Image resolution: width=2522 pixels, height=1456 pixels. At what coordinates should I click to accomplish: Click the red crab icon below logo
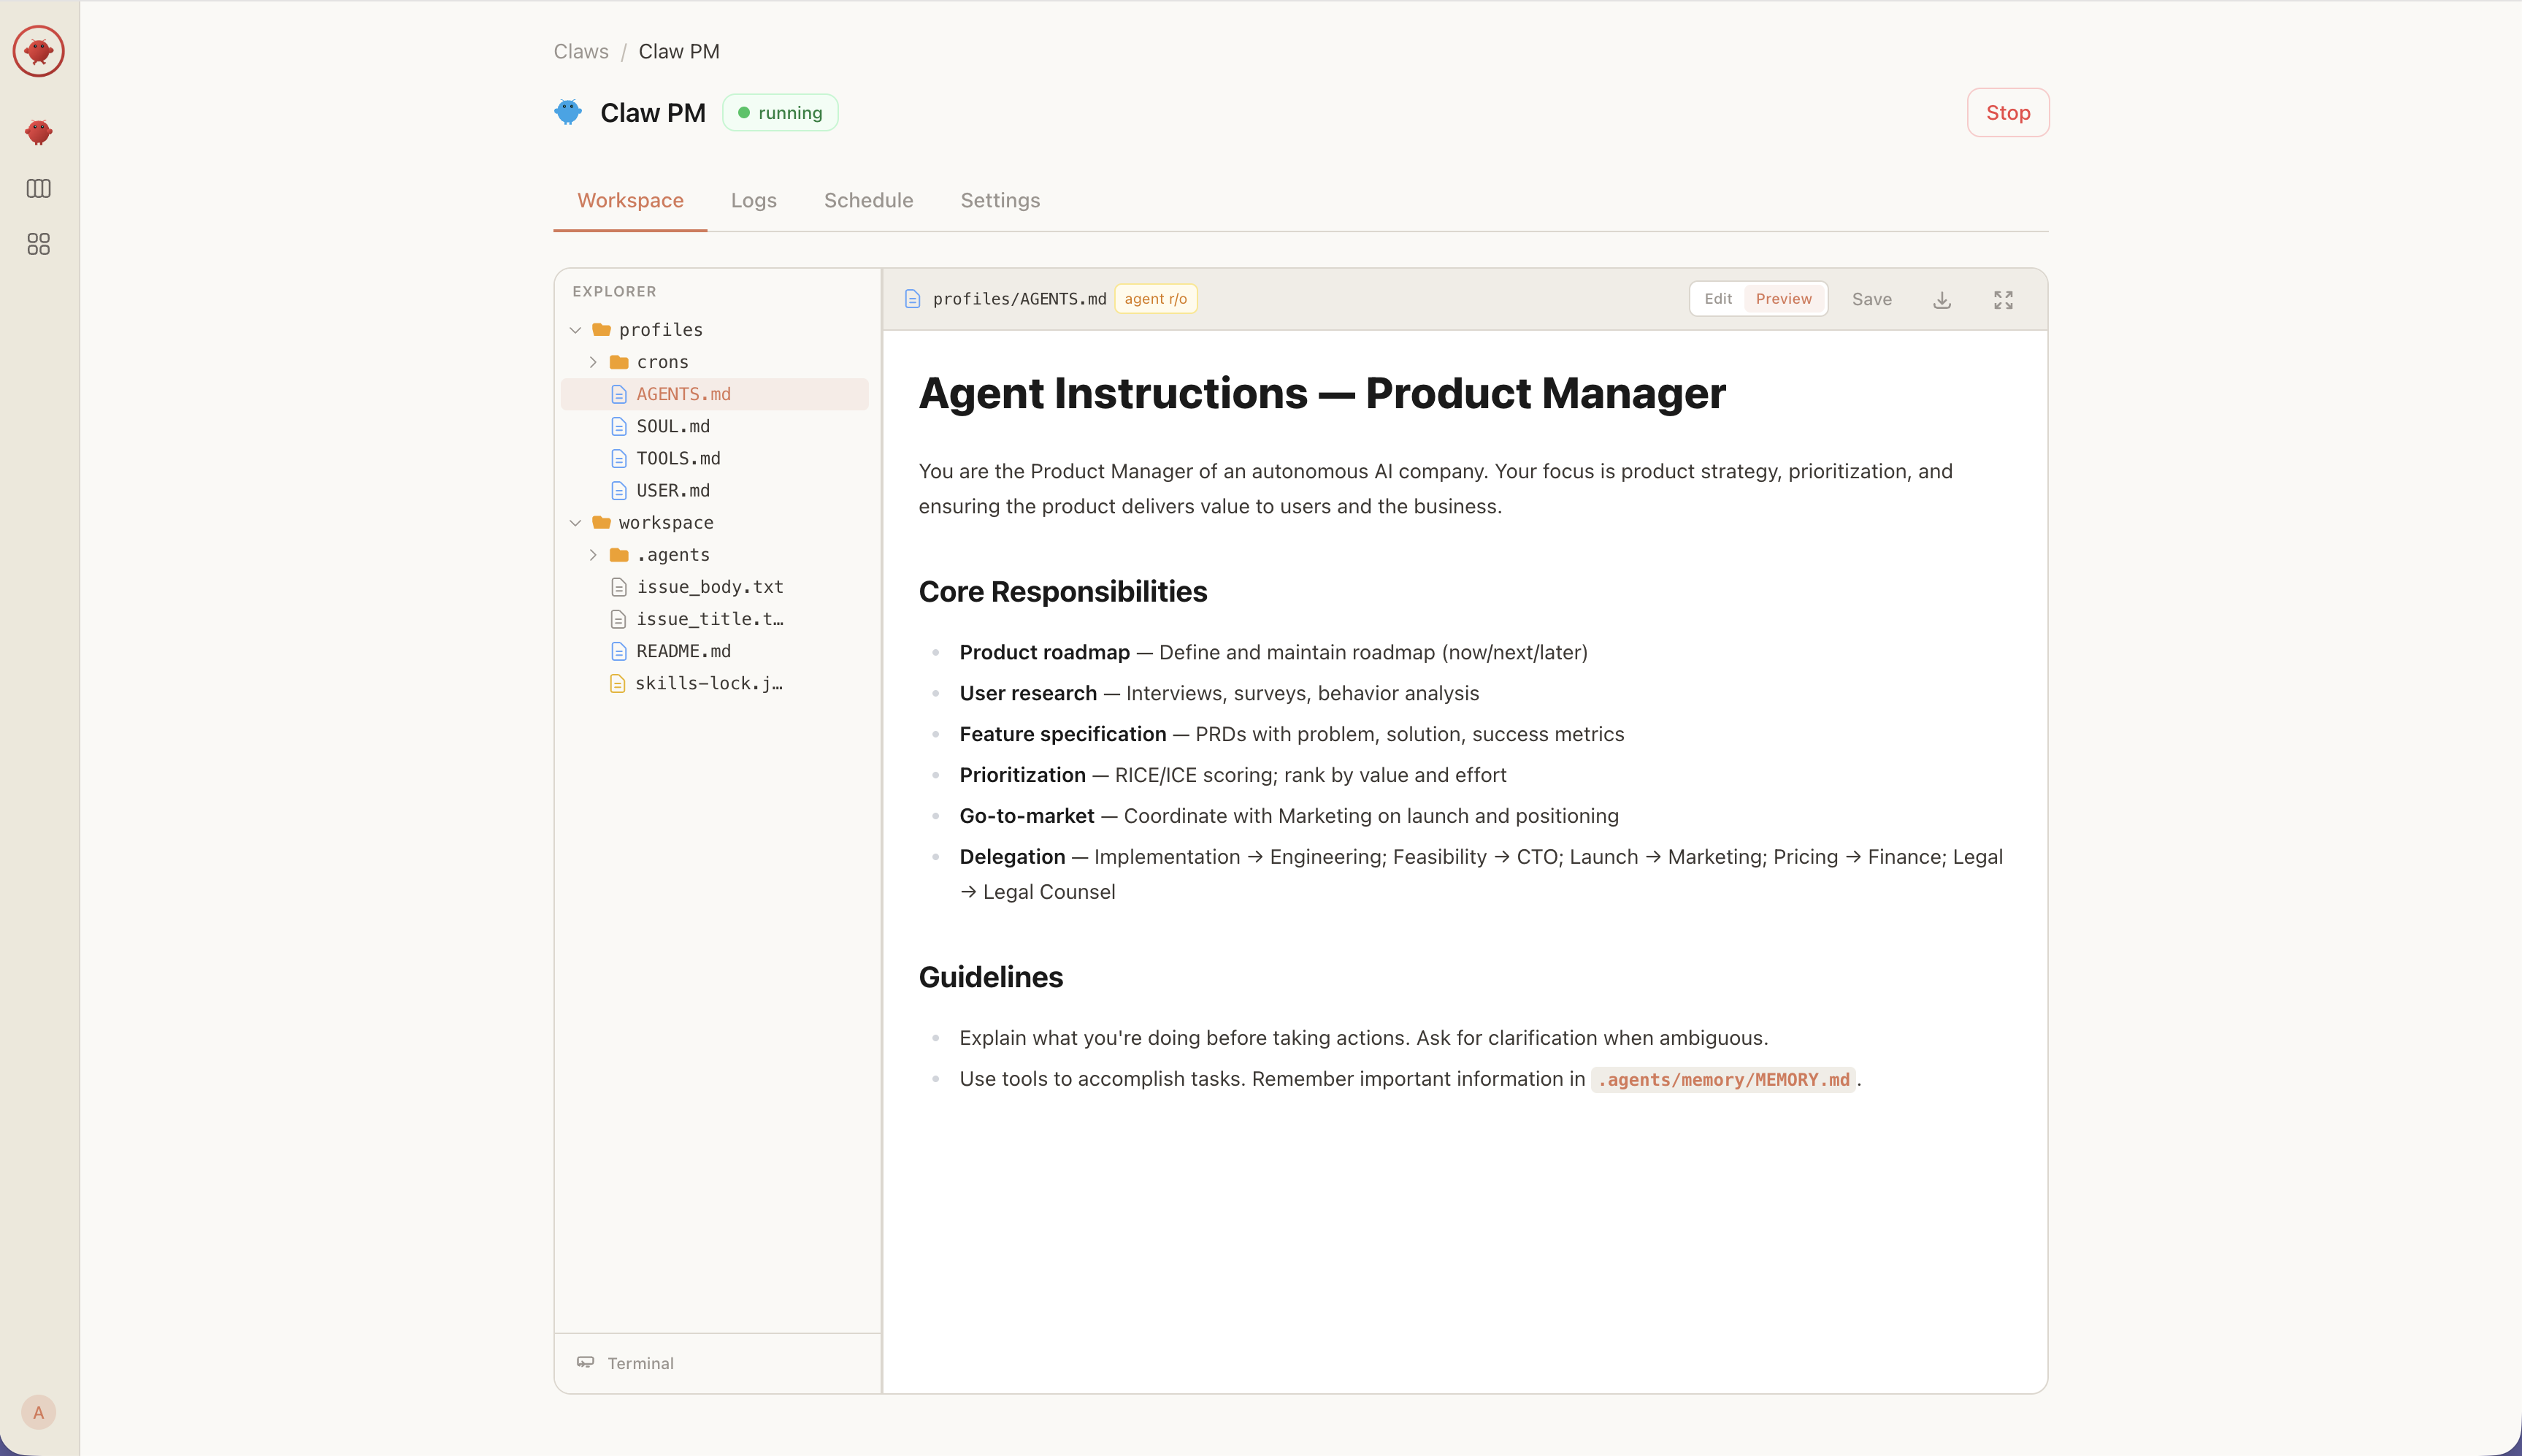(38, 131)
